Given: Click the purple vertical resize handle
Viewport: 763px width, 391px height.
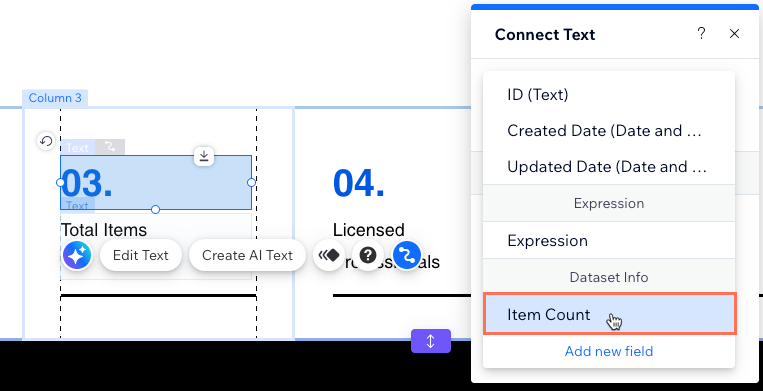Looking at the screenshot, I should pos(431,341).
